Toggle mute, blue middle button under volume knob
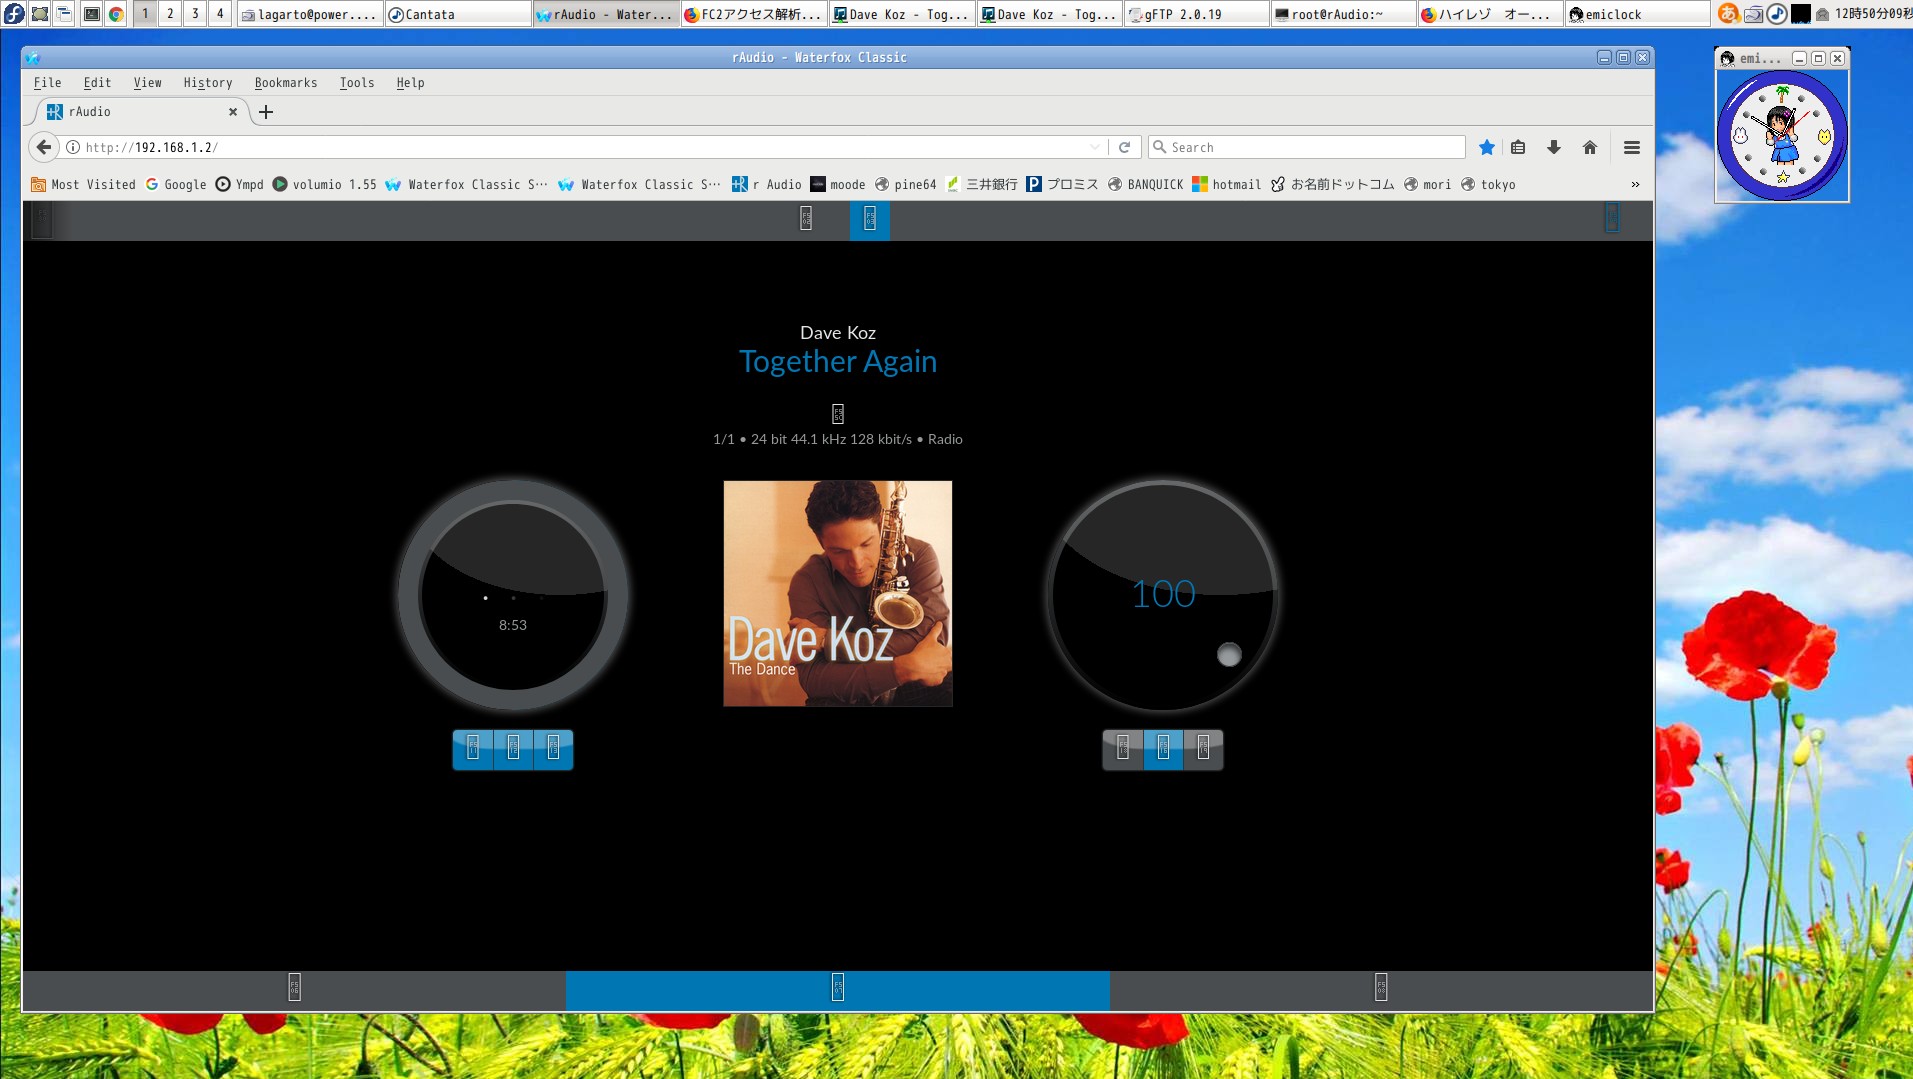Screen dimensions: 1913x1079 pyautogui.click(x=1163, y=749)
